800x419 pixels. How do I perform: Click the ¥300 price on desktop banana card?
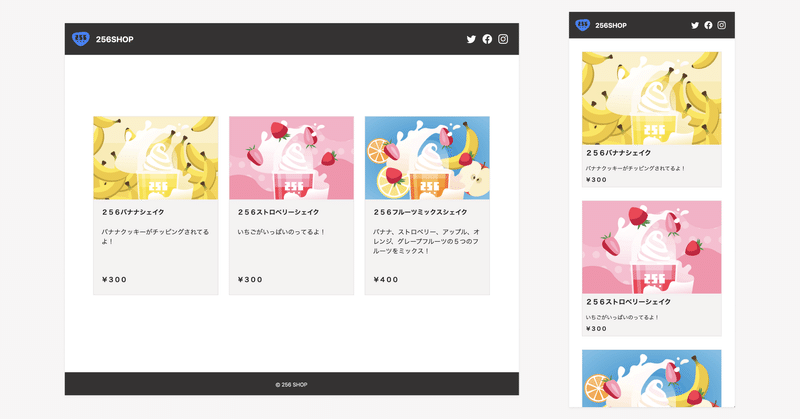[x=114, y=280]
